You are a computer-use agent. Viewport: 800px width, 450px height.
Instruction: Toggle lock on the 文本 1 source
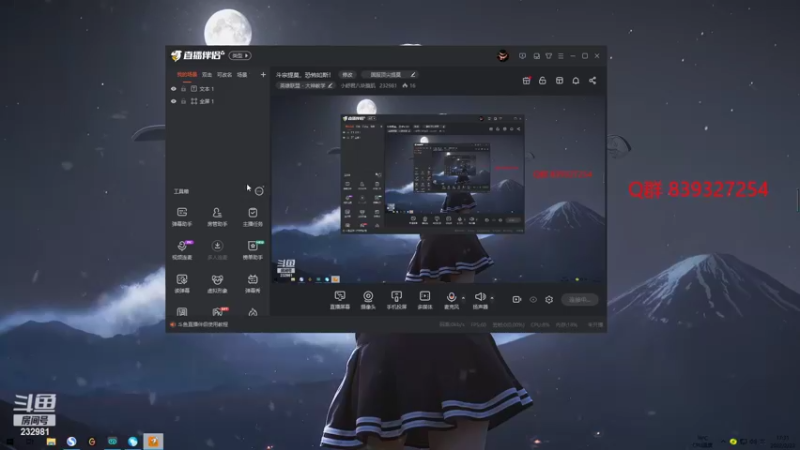coord(184,89)
